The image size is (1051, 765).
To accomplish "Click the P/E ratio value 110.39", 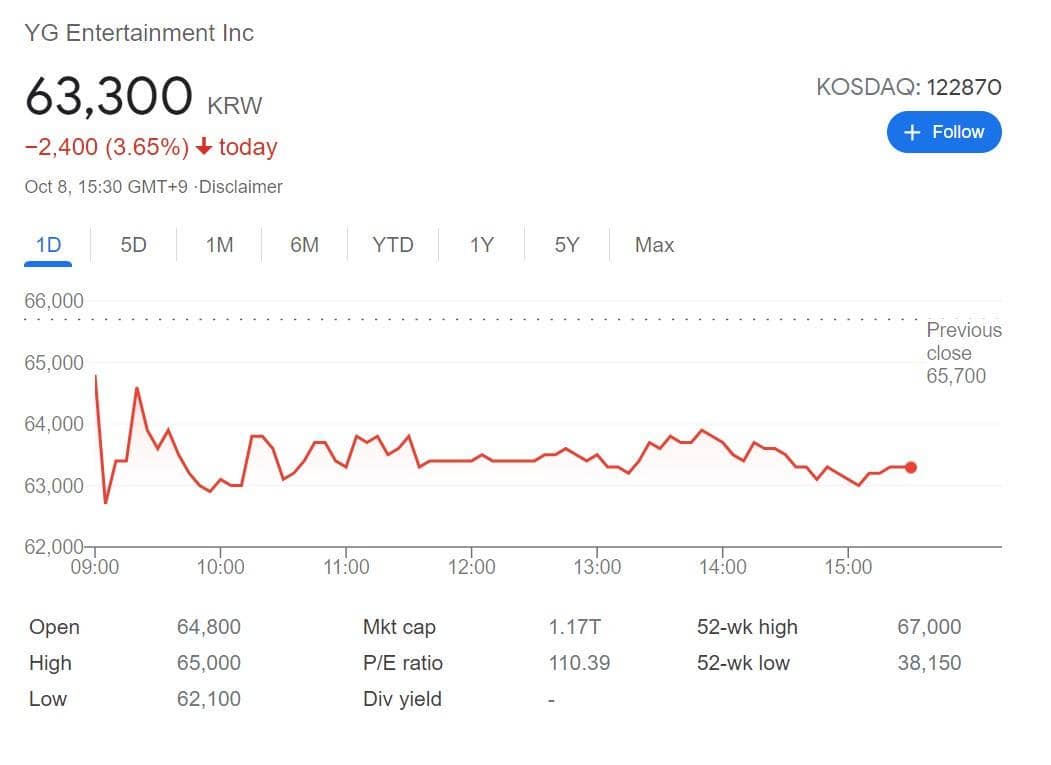I will (x=579, y=663).
